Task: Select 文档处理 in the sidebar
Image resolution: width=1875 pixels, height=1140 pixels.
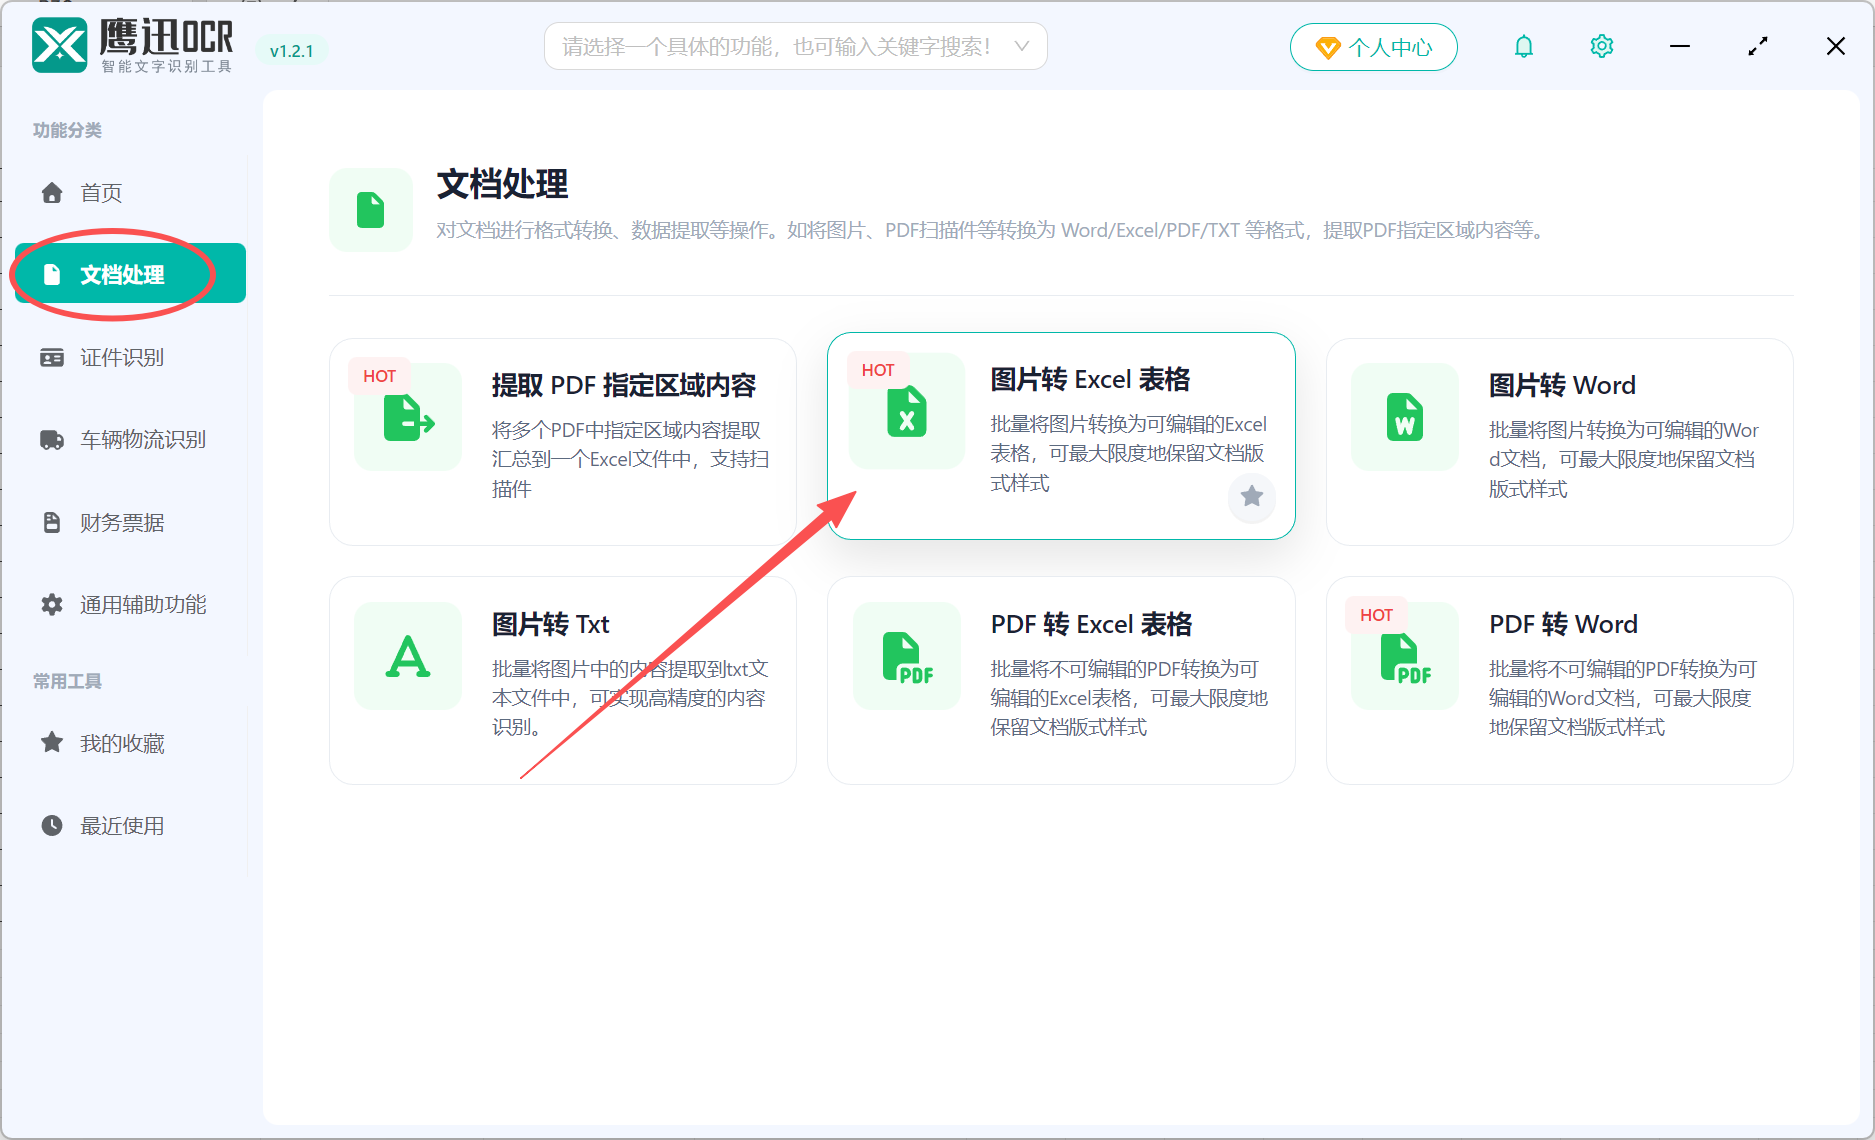Action: tap(130, 275)
